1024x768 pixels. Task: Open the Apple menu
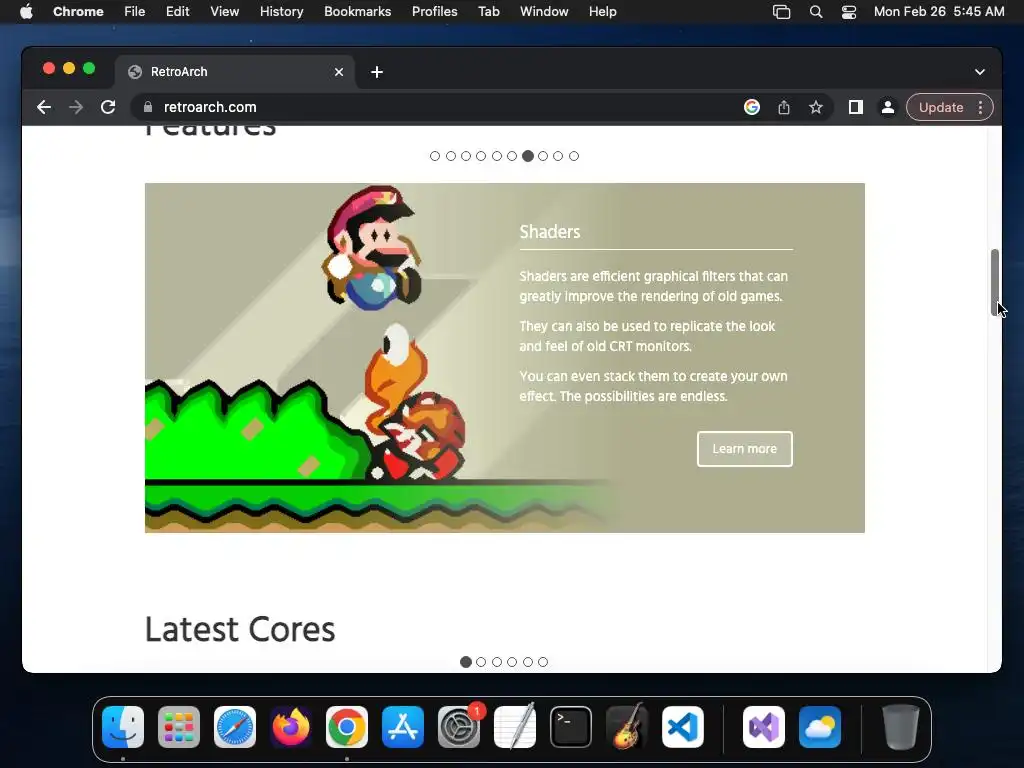point(26,12)
